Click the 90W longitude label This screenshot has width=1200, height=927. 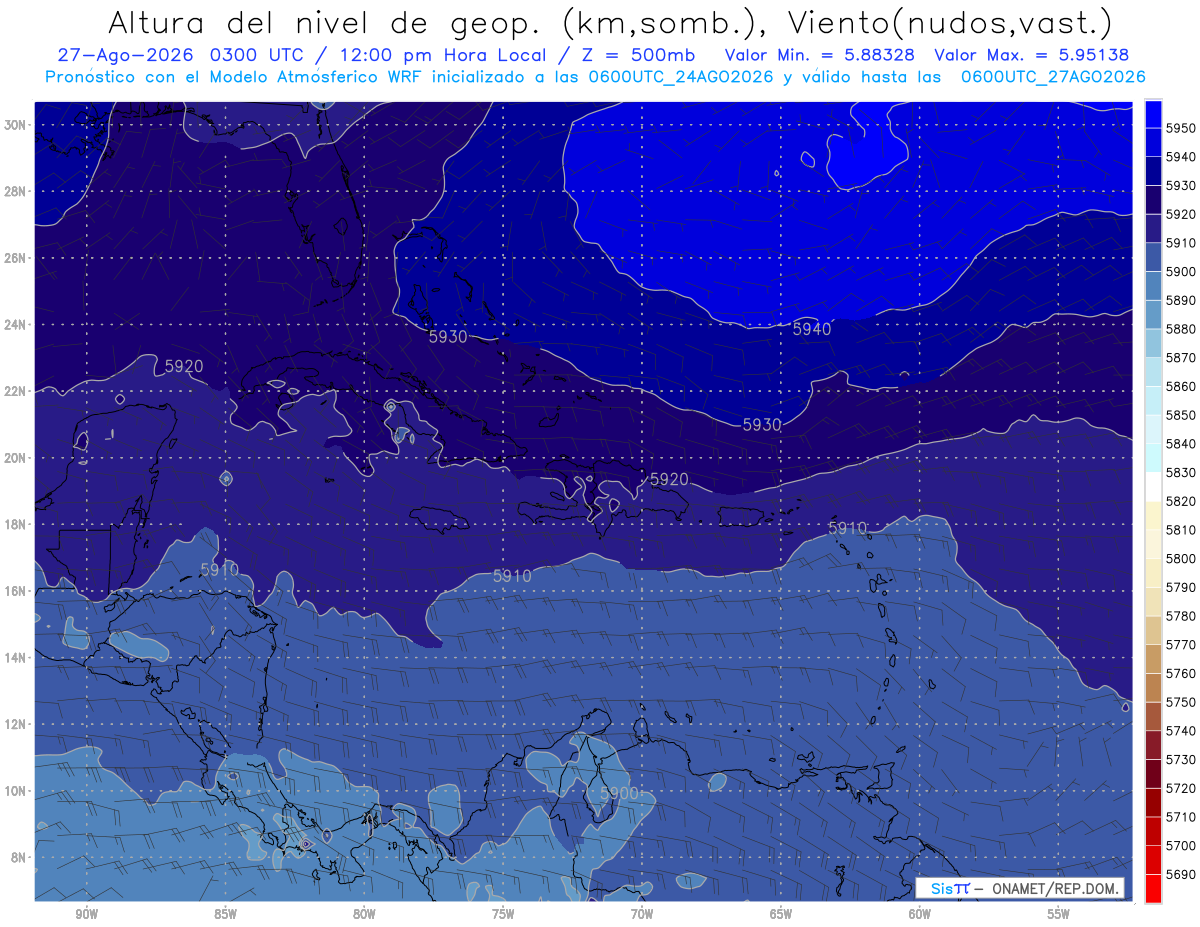tap(86, 914)
